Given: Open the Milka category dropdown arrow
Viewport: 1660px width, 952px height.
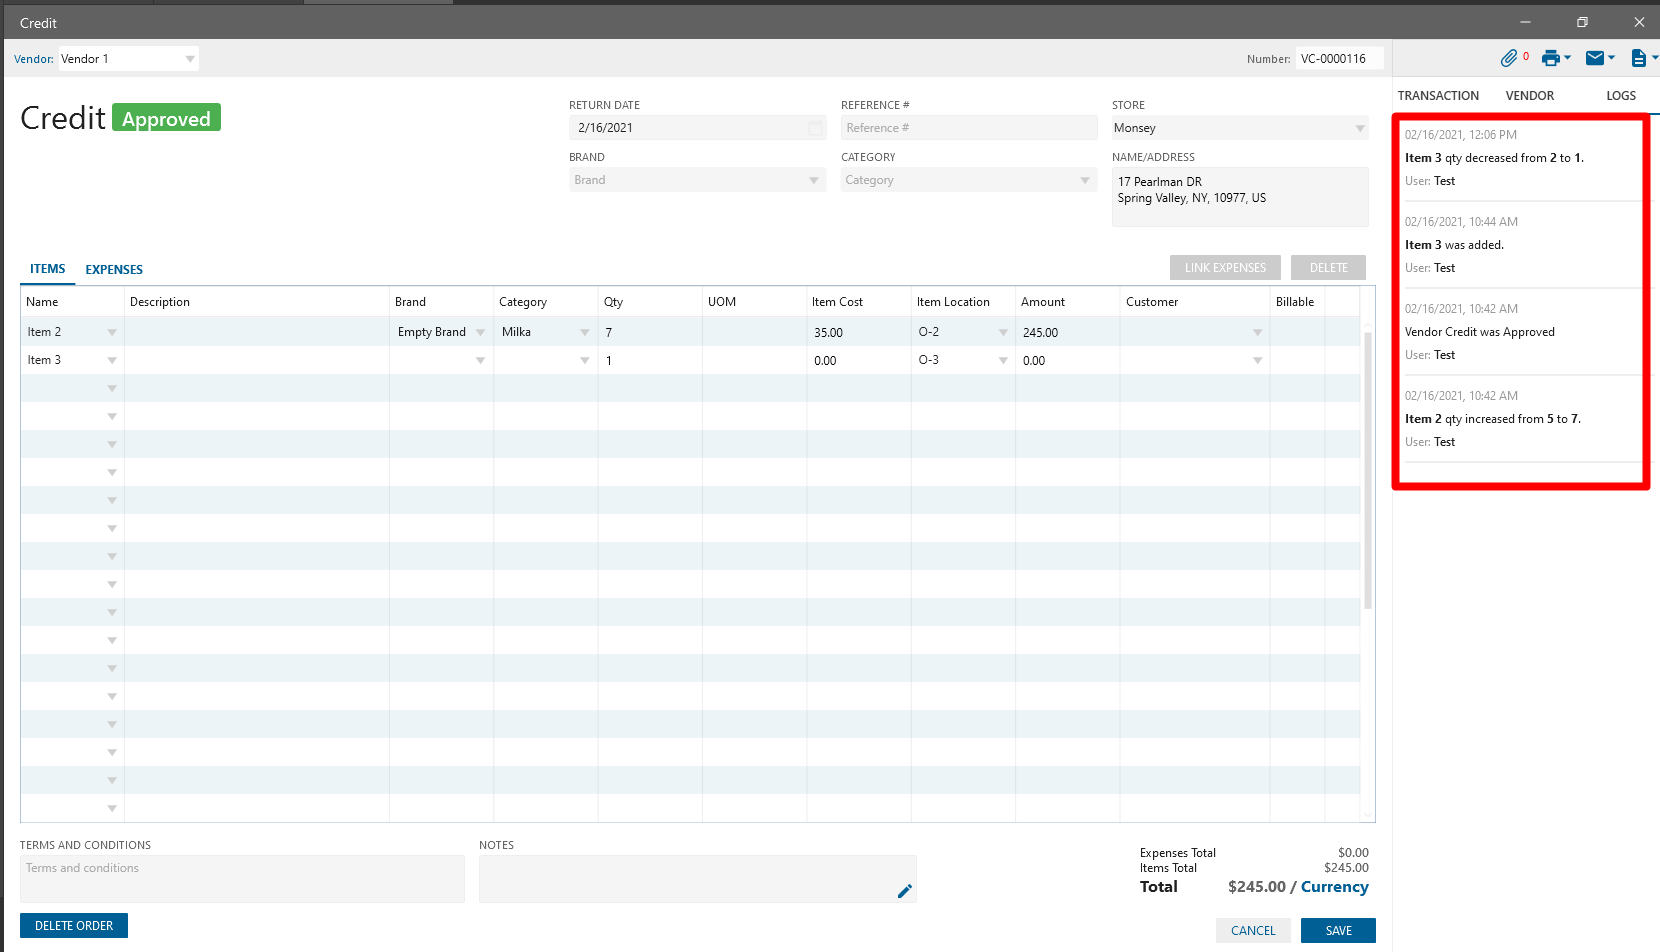Looking at the screenshot, I should pos(585,332).
